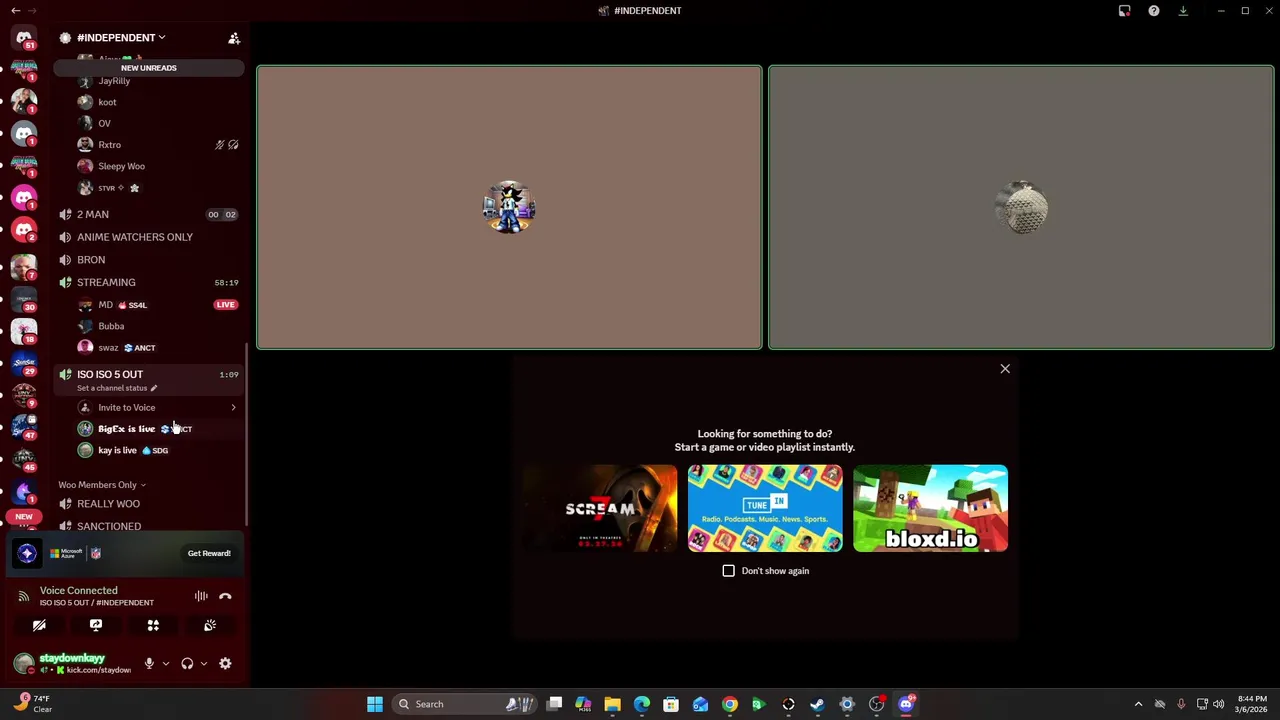This screenshot has width=1280, height=720.
Task: Open Windows Start menu
Action: pos(375,704)
